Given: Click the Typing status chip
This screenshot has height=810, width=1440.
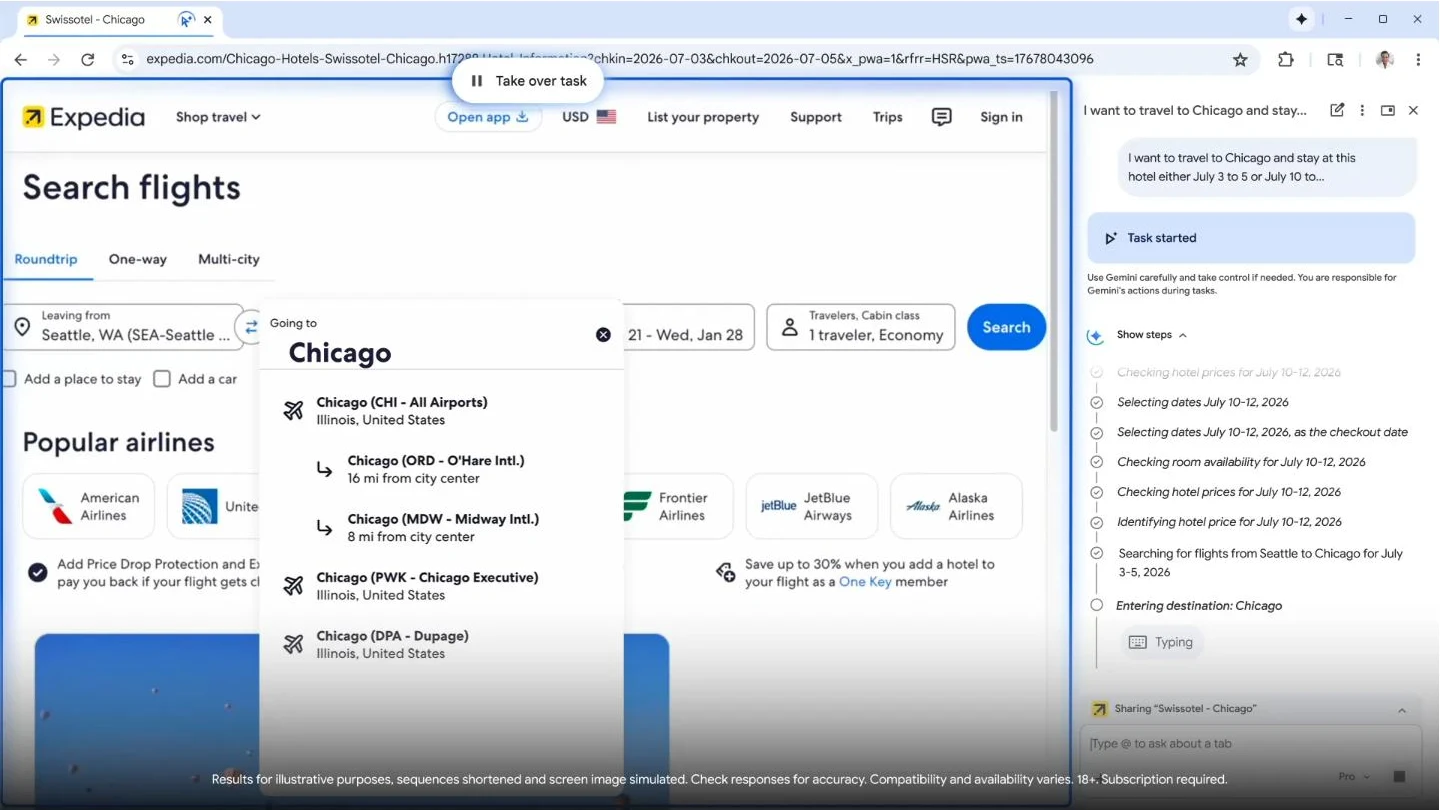Looking at the screenshot, I should point(1161,643).
